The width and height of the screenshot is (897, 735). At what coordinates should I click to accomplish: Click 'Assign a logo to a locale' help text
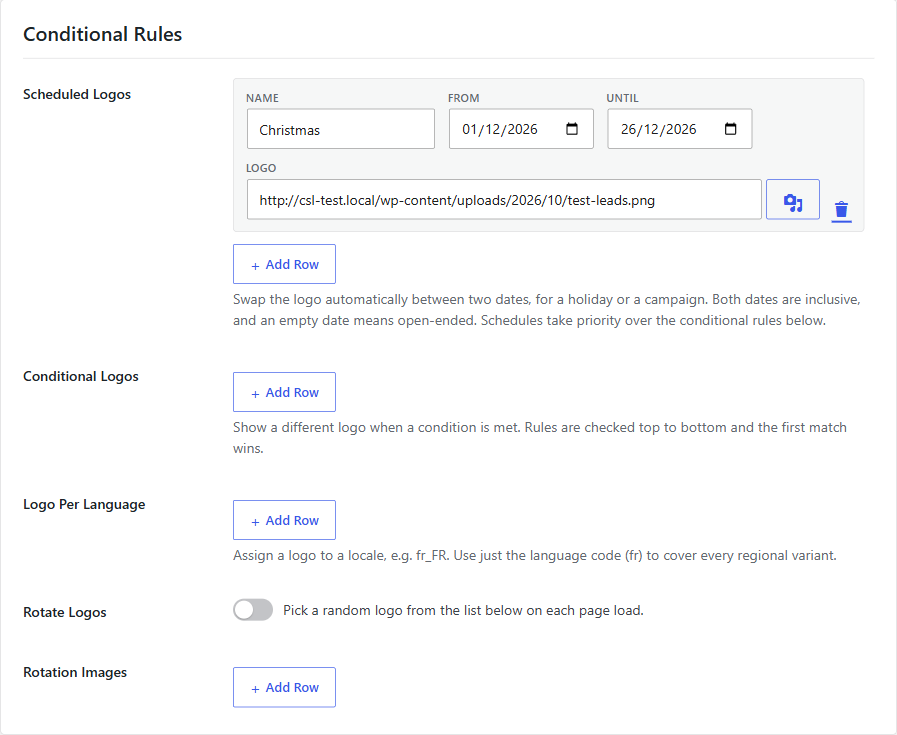coord(535,555)
